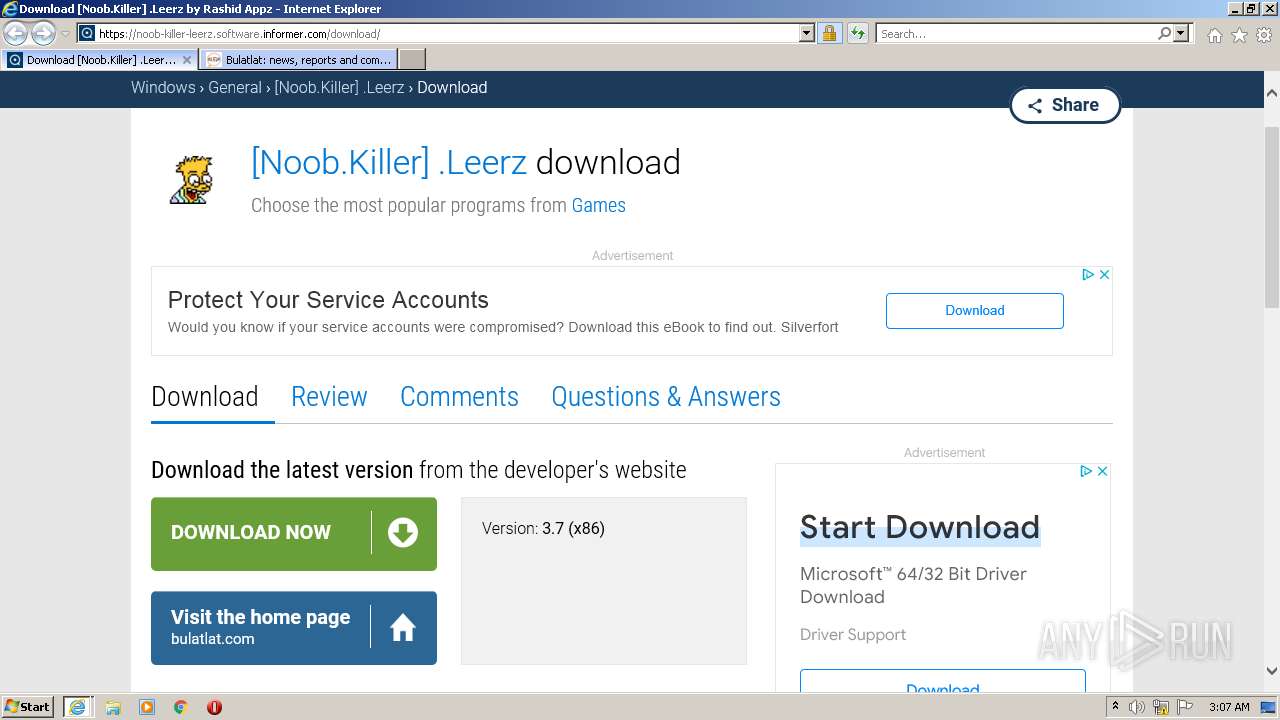Click the 3:07 AM clock
This screenshot has width=1280, height=720.
pos(1229,707)
